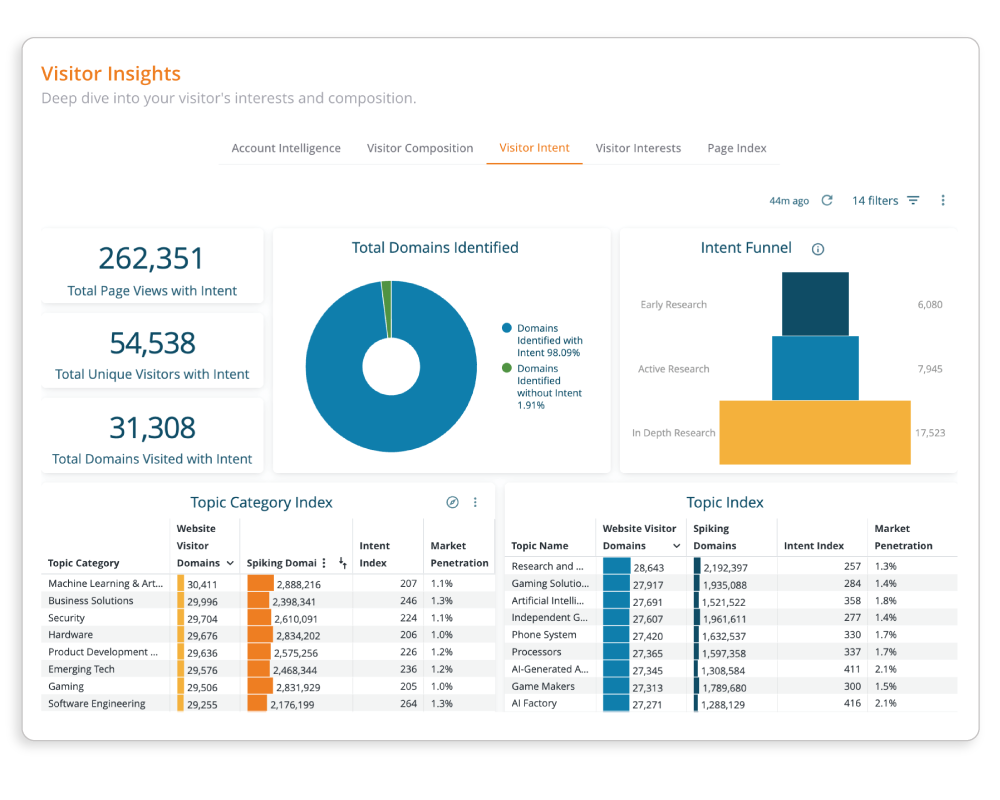Viewport: 1000px width, 800px height.
Task: Open the dashboard three-dot options menu
Action: coord(943,200)
